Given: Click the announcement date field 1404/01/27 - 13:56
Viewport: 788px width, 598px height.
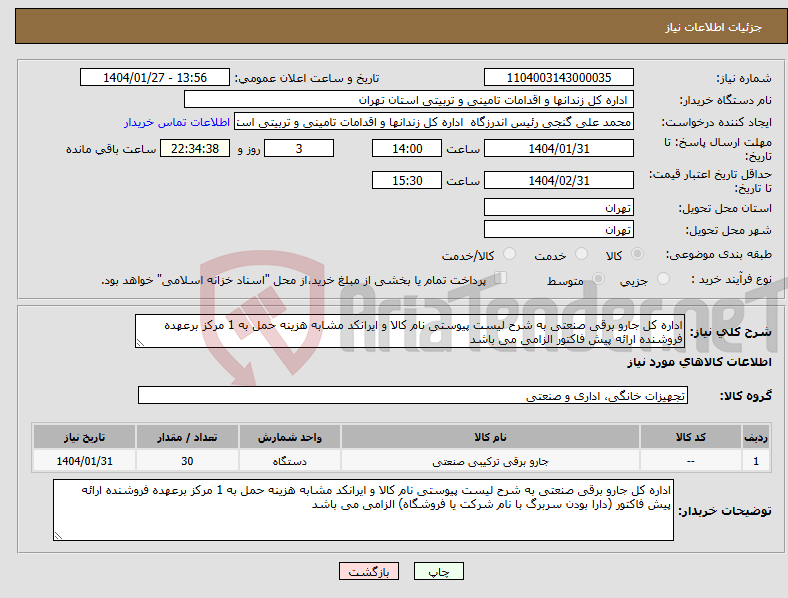Looking at the screenshot, I should [x=155, y=77].
